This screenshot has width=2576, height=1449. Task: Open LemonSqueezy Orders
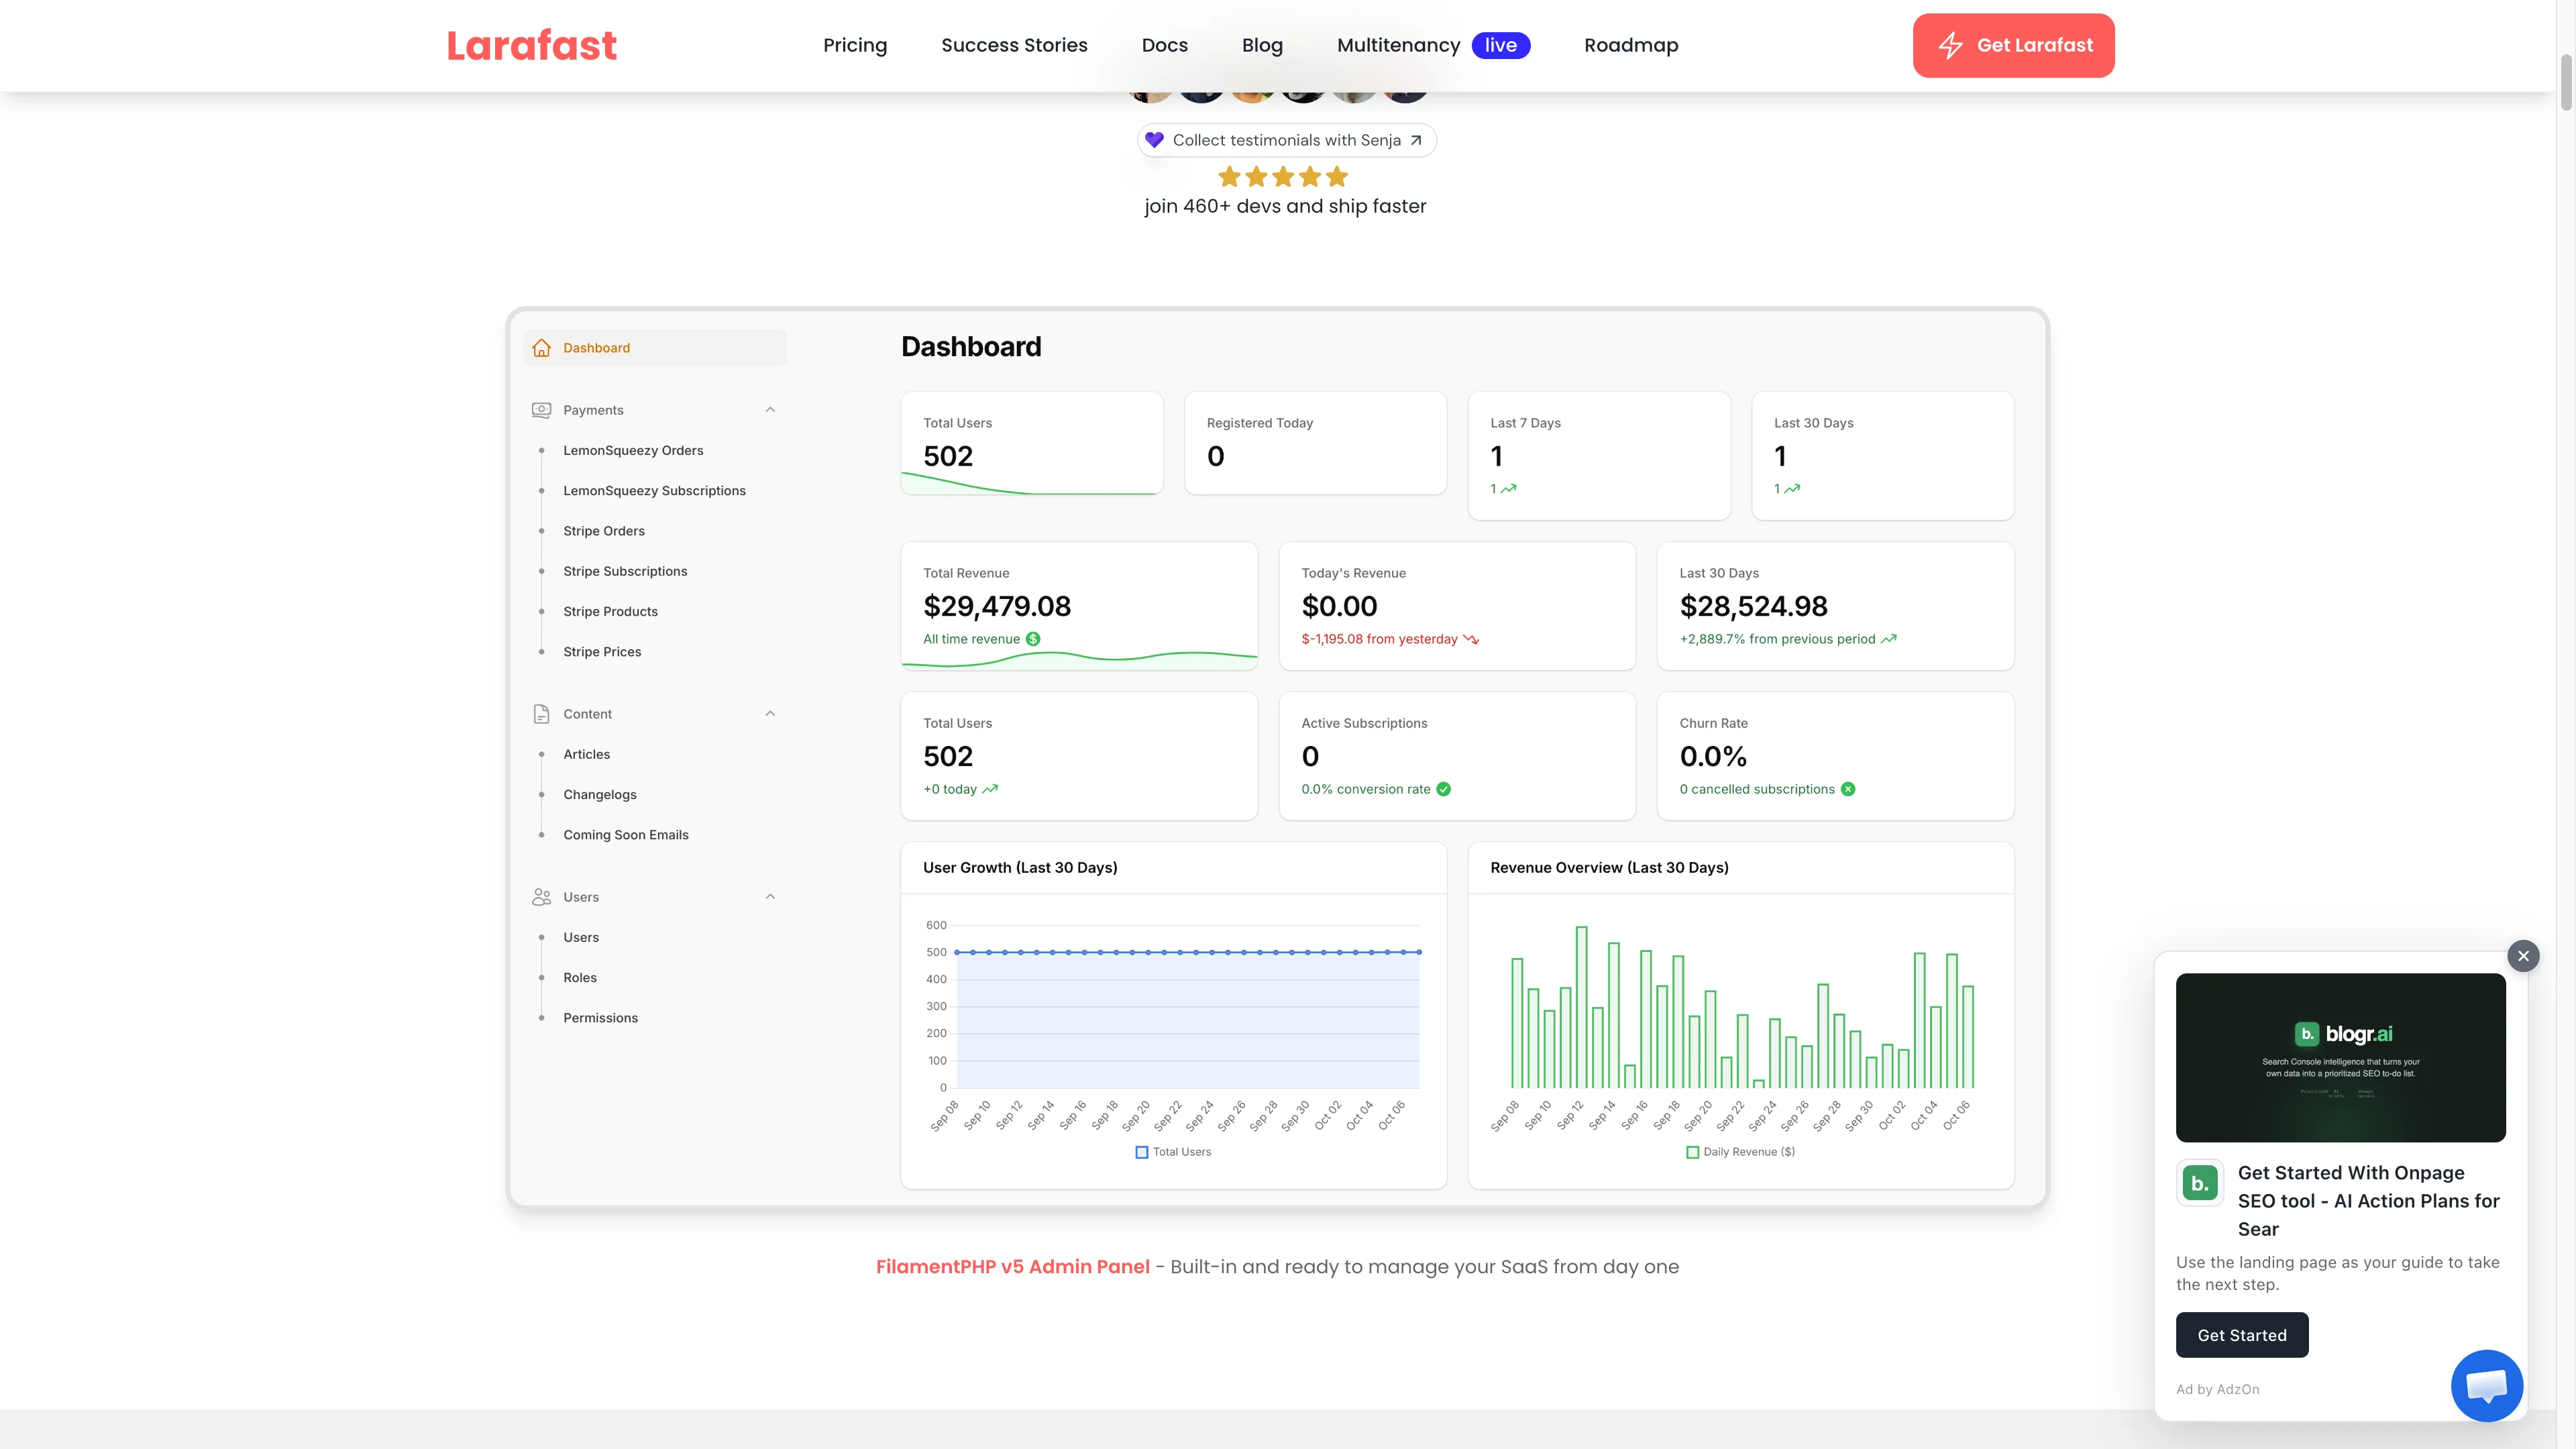click(633, 450)
